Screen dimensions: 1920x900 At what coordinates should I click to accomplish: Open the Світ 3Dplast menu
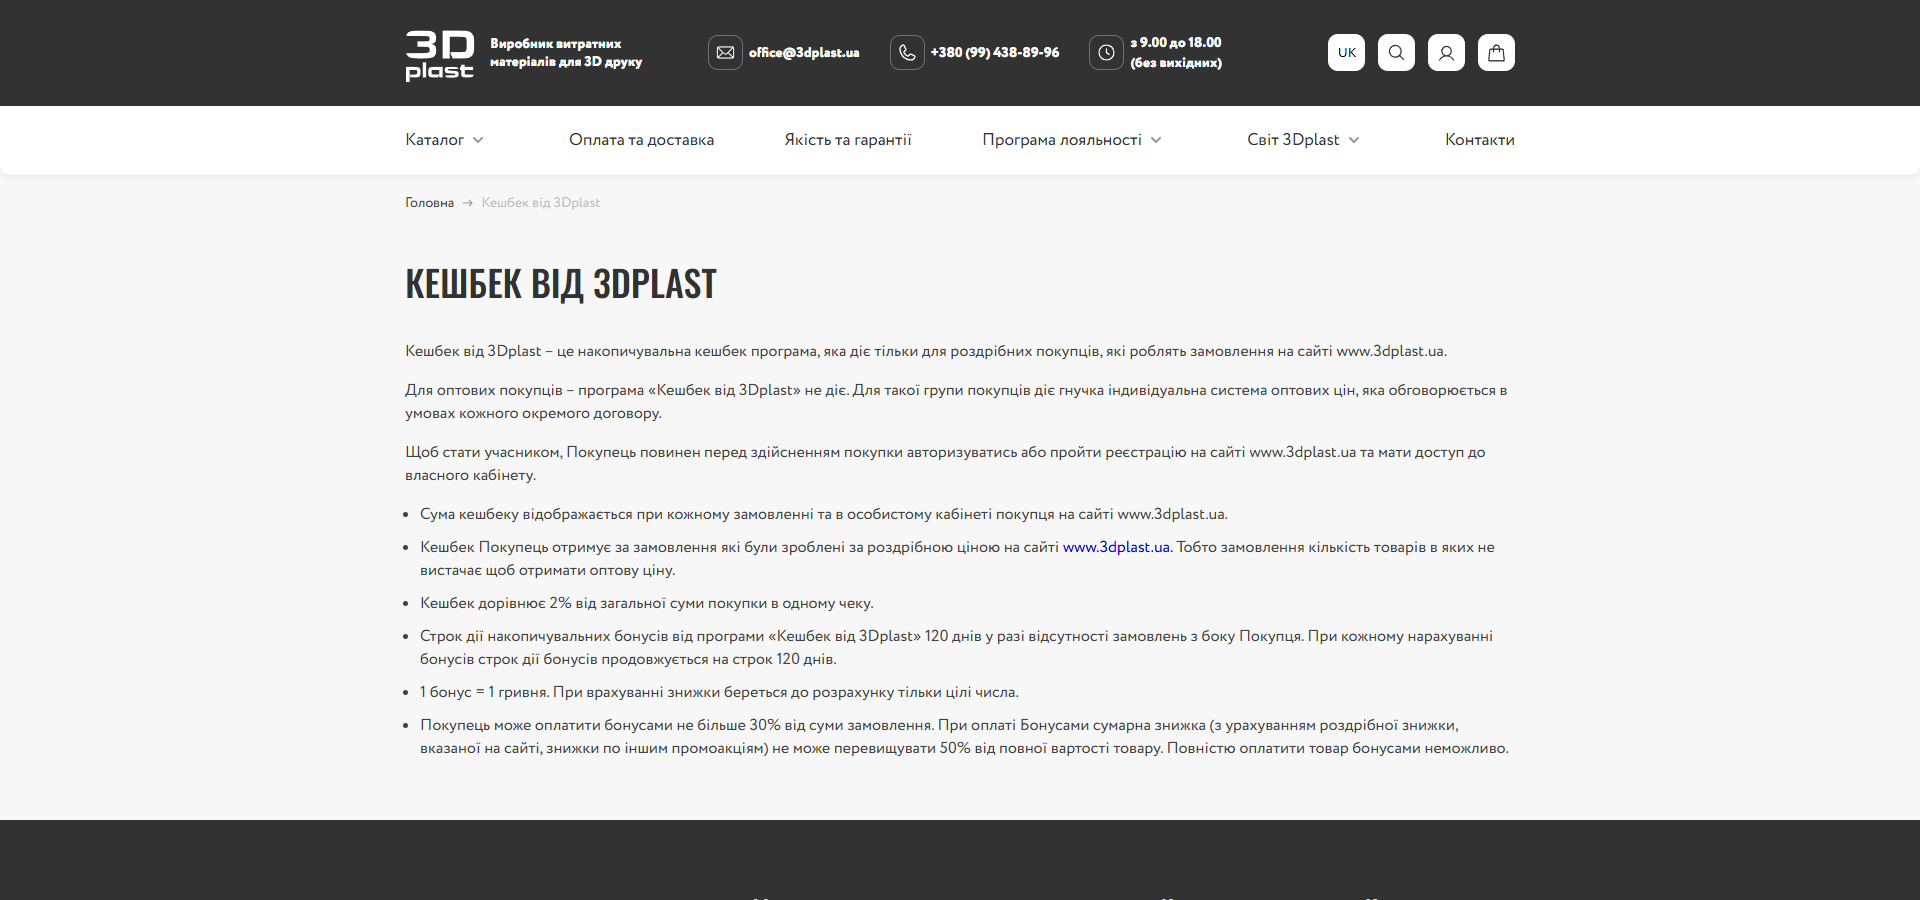point(1293,140)
